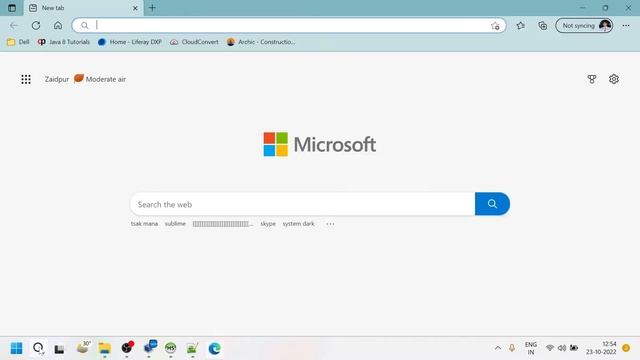The height and width of the screenshot is (360, 640).
Task: Open File Explorer from the taskbar
Action: tap(104, 348)
